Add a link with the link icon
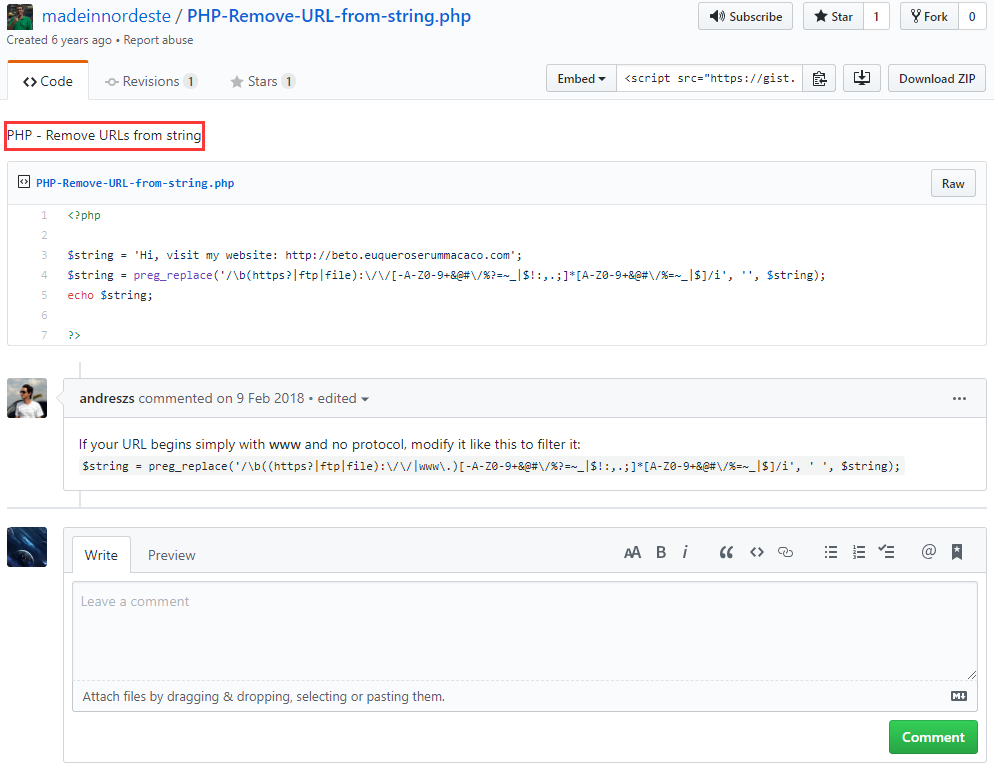This screenshot has height=769, width=994. coord(786,552)
